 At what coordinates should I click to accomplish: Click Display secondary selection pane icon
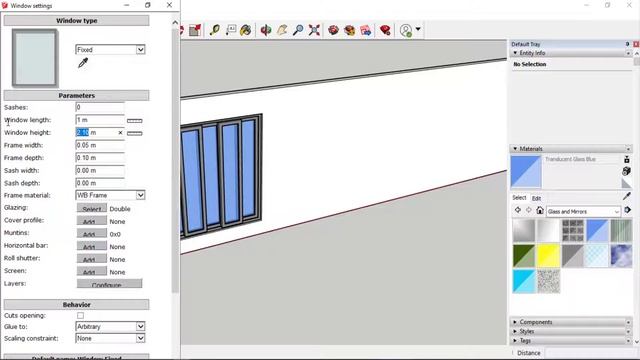click(x=627, y=160)
